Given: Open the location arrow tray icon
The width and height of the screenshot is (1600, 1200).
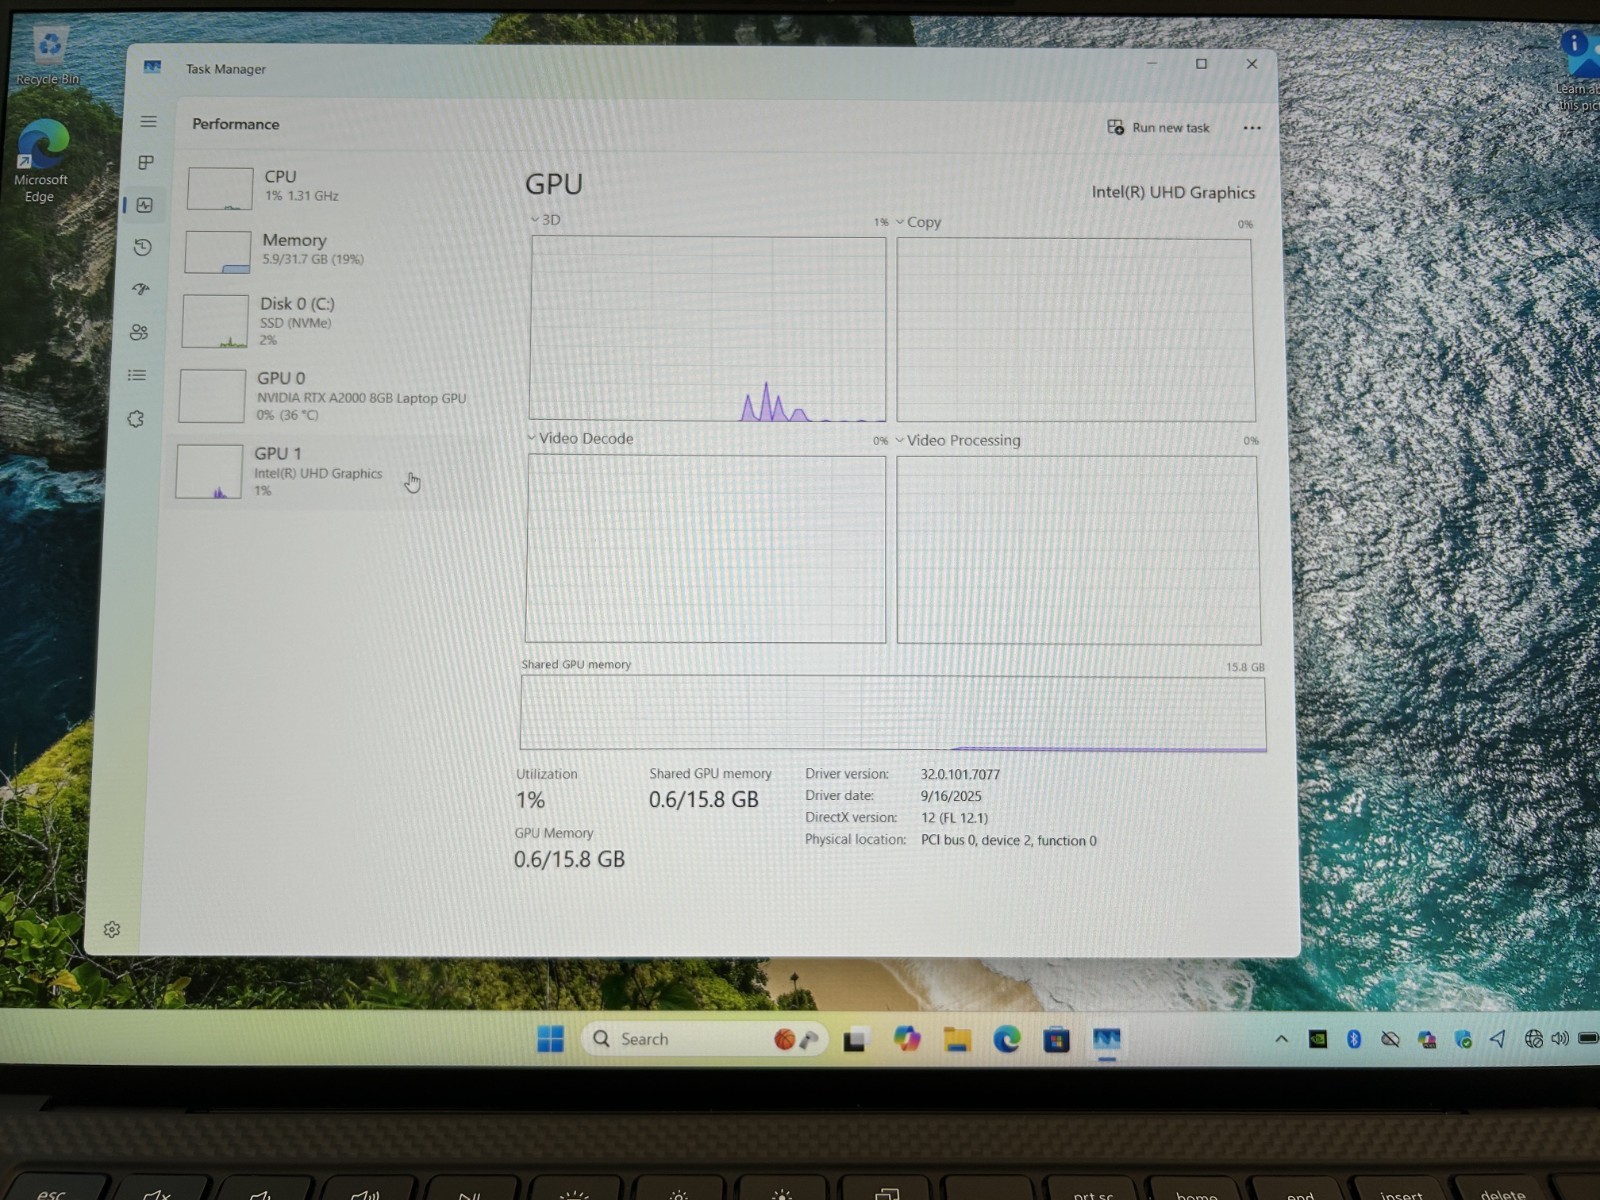Looking at the screenshot, I should [x=1497, y=1039].
